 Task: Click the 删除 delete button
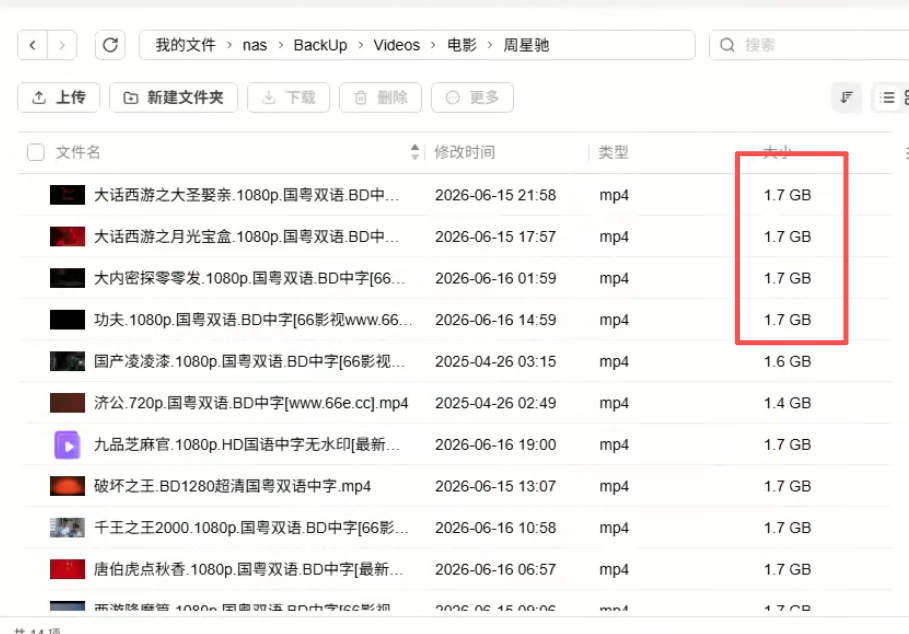coord(380,97)
